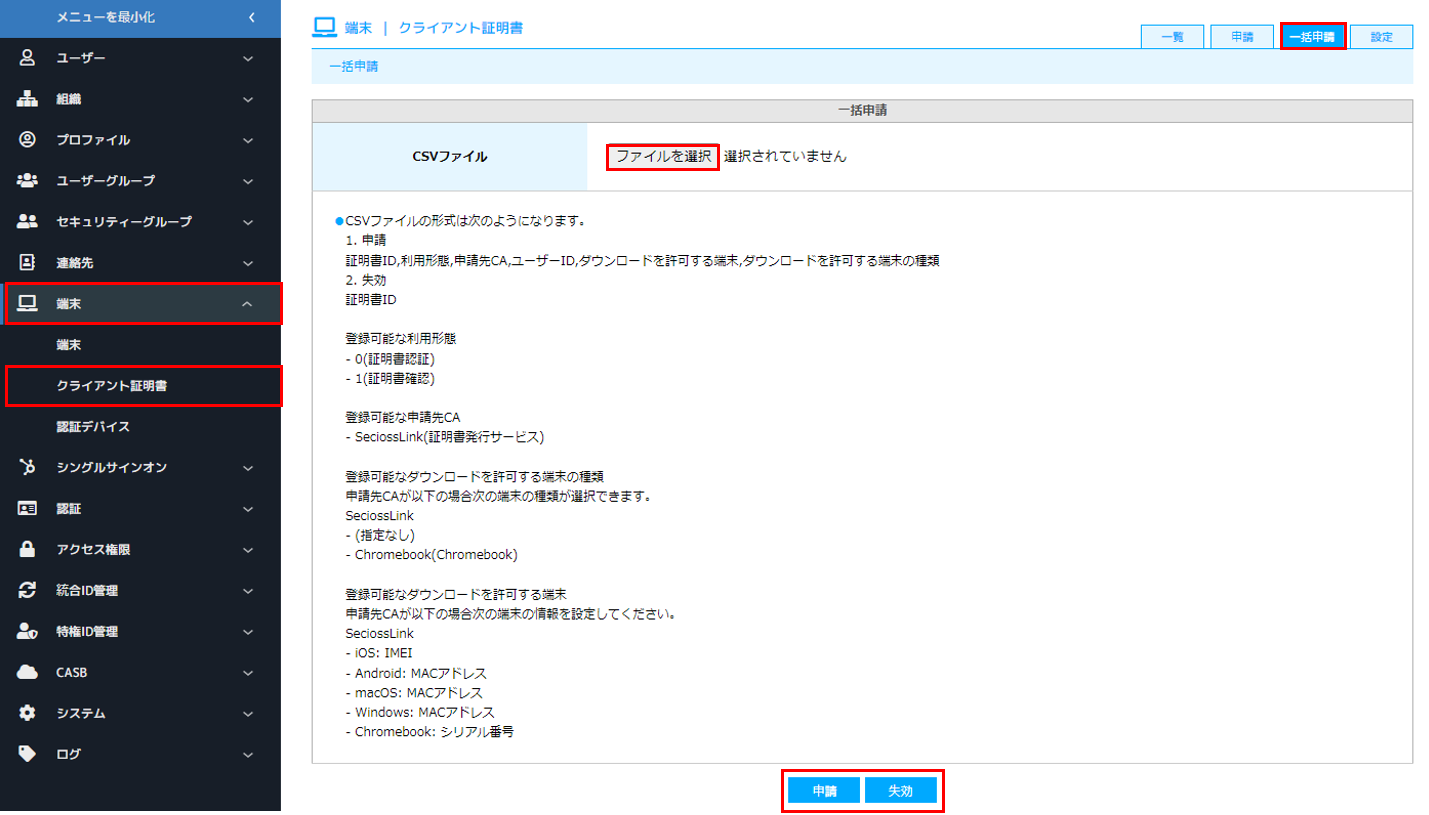1429x815 pixels.
Task: Click the 統合ID管理 sync arrows icon
Action: tap(28, 590)
